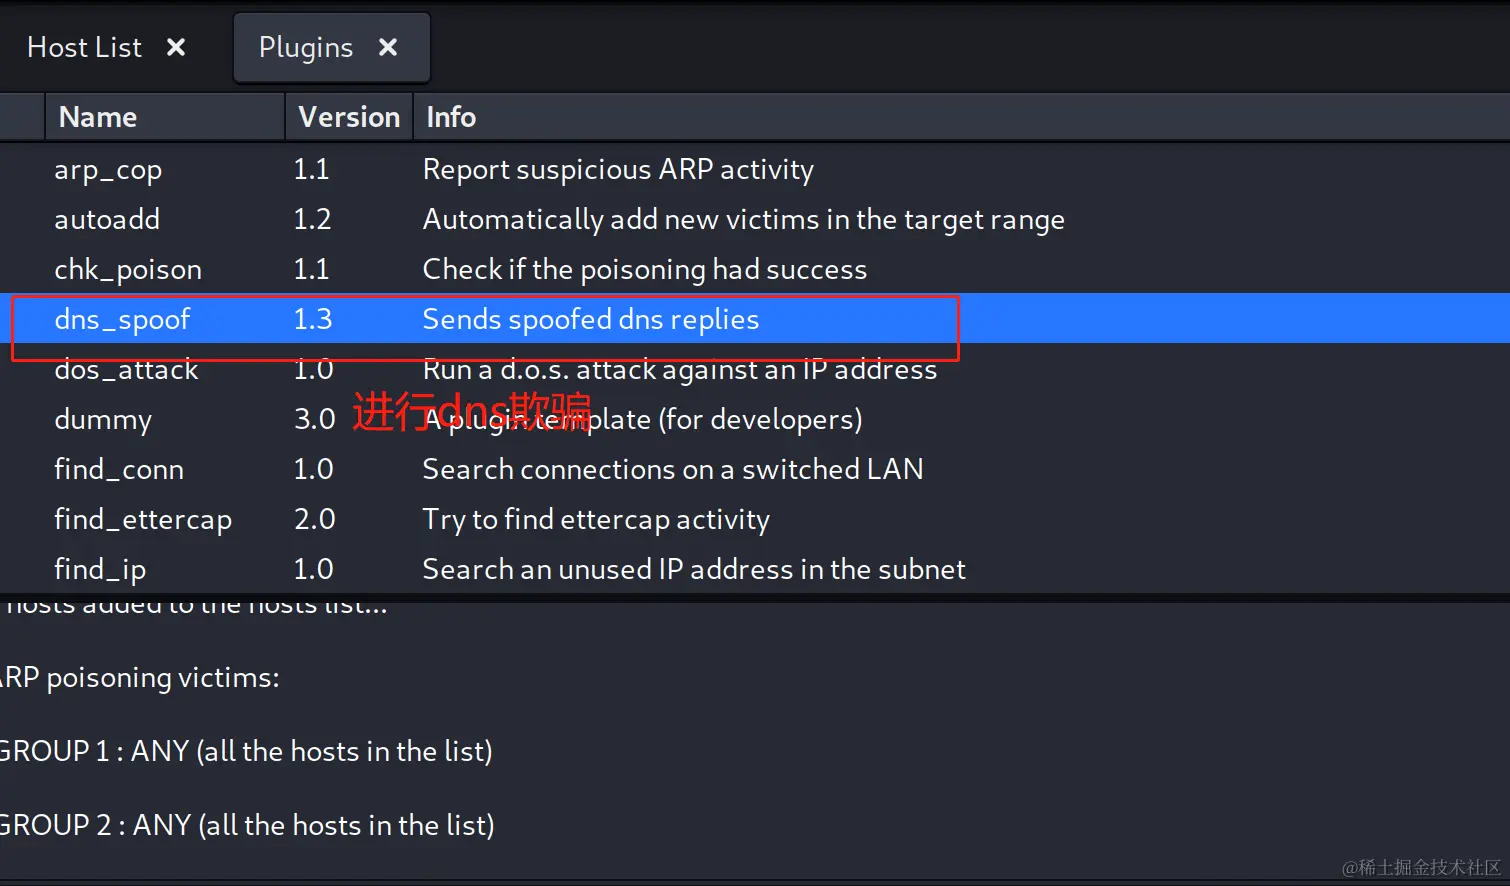Image resolution: width=1510 pixels, height=886 pixels.
Task: Sort plugins by Name column header
Action: coord(165,117)
